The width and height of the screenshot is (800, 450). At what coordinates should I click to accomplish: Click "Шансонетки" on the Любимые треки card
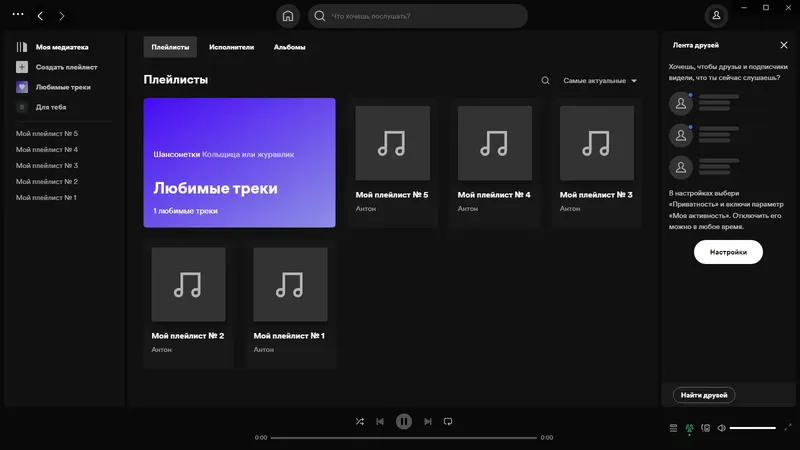(177, 154)
